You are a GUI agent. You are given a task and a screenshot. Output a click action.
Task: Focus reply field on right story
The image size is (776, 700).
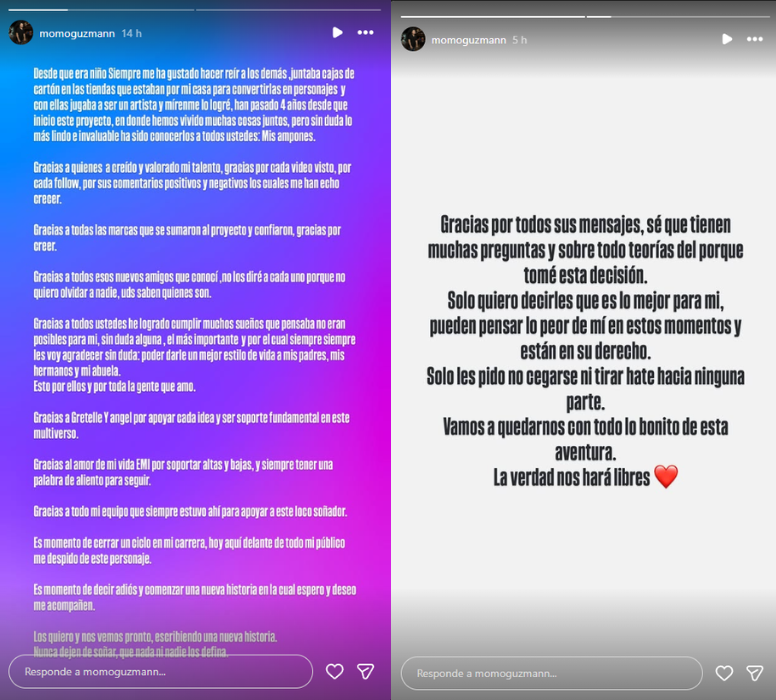(551, 673)
